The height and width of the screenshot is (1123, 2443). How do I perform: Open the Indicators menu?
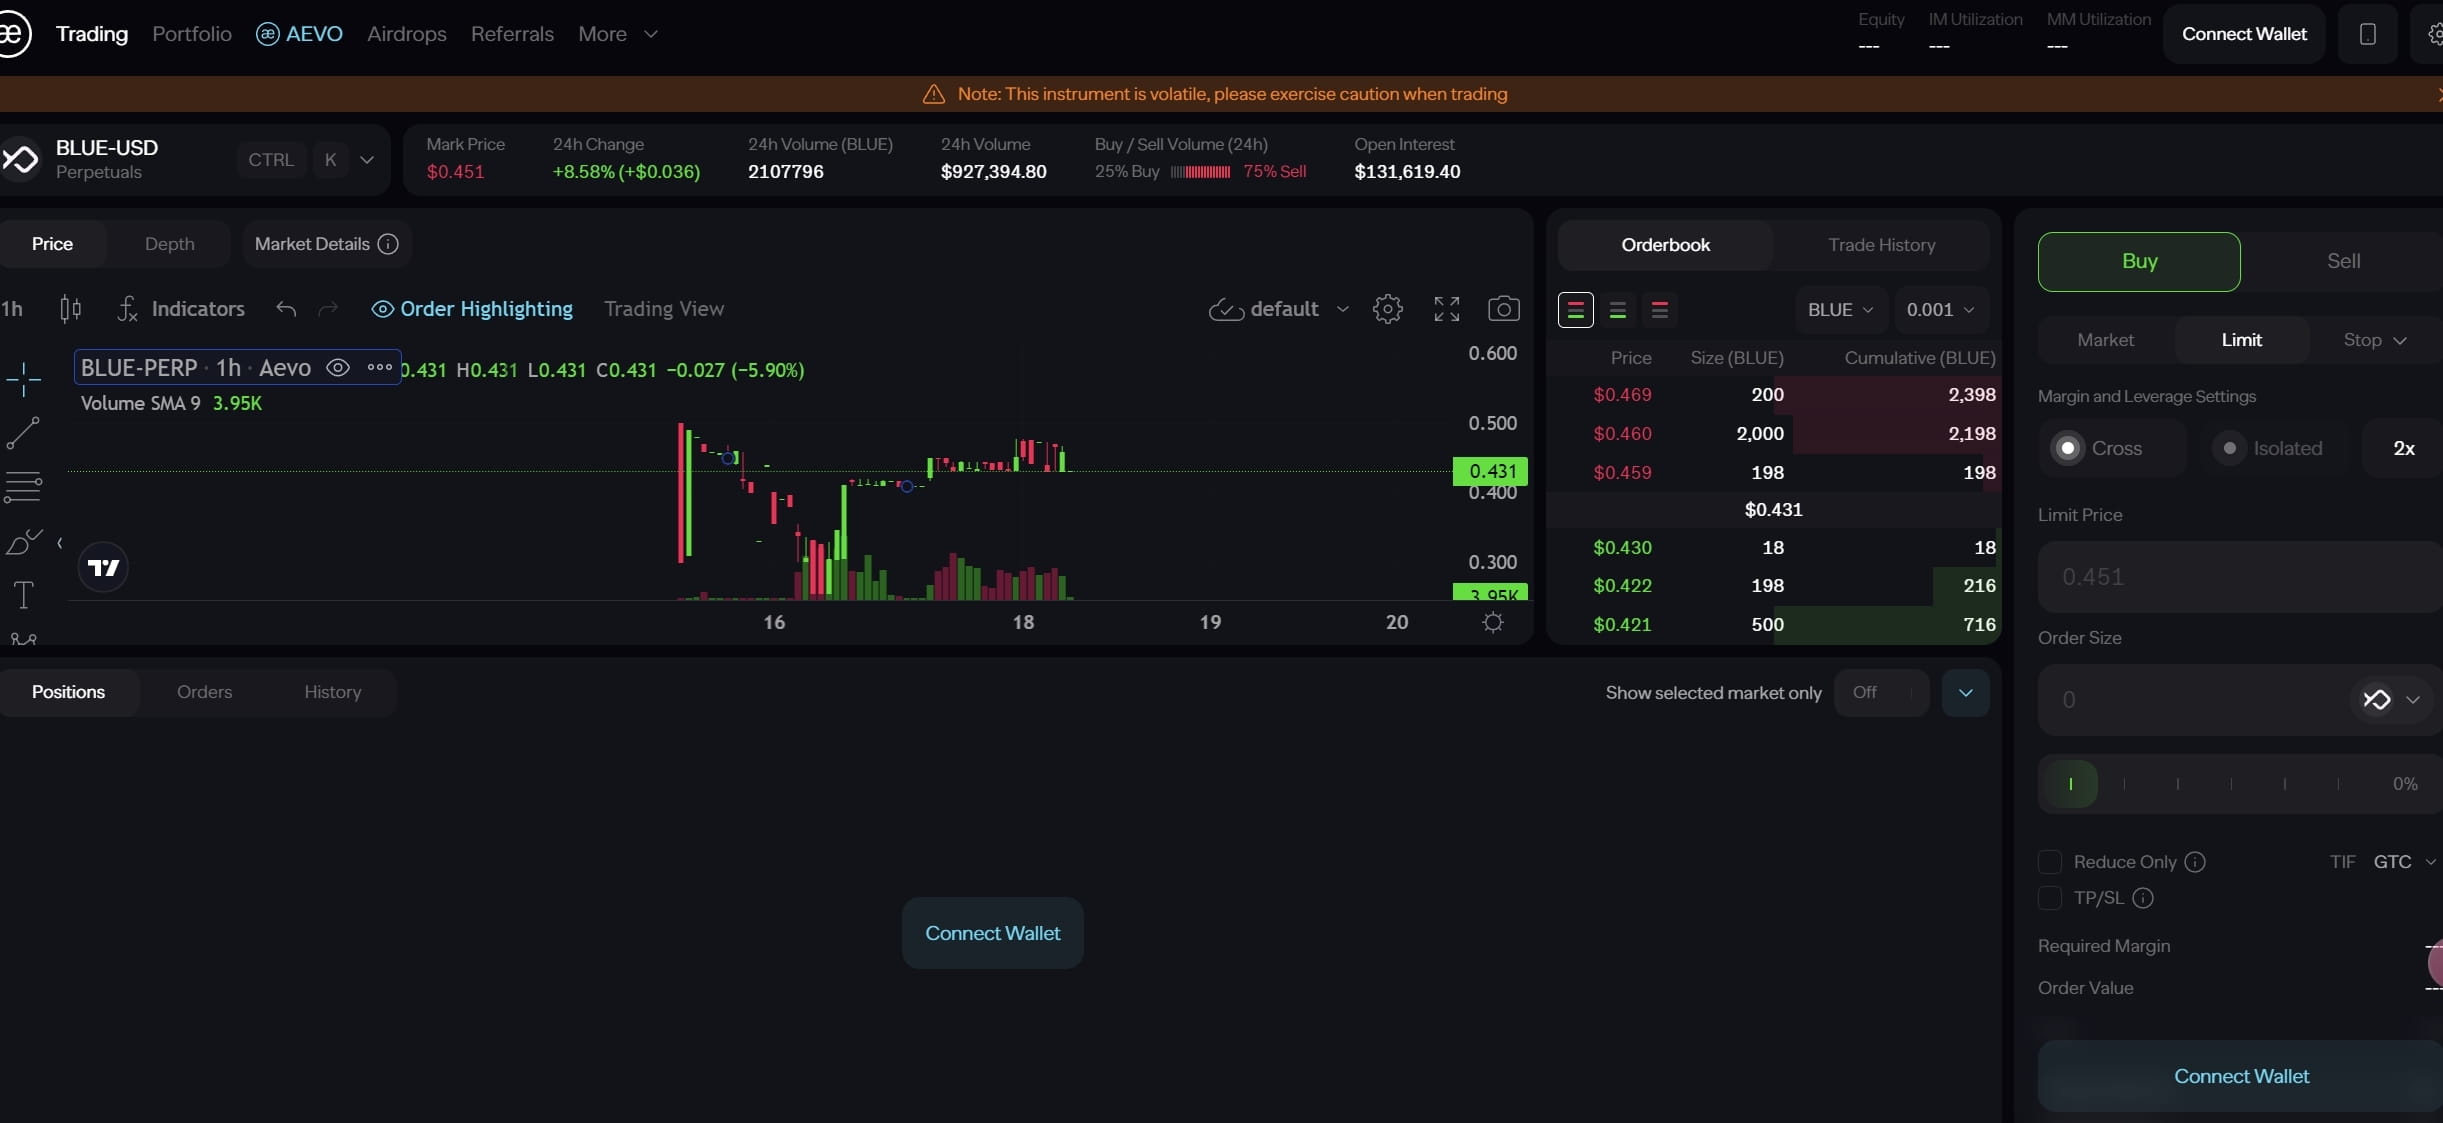181,309
